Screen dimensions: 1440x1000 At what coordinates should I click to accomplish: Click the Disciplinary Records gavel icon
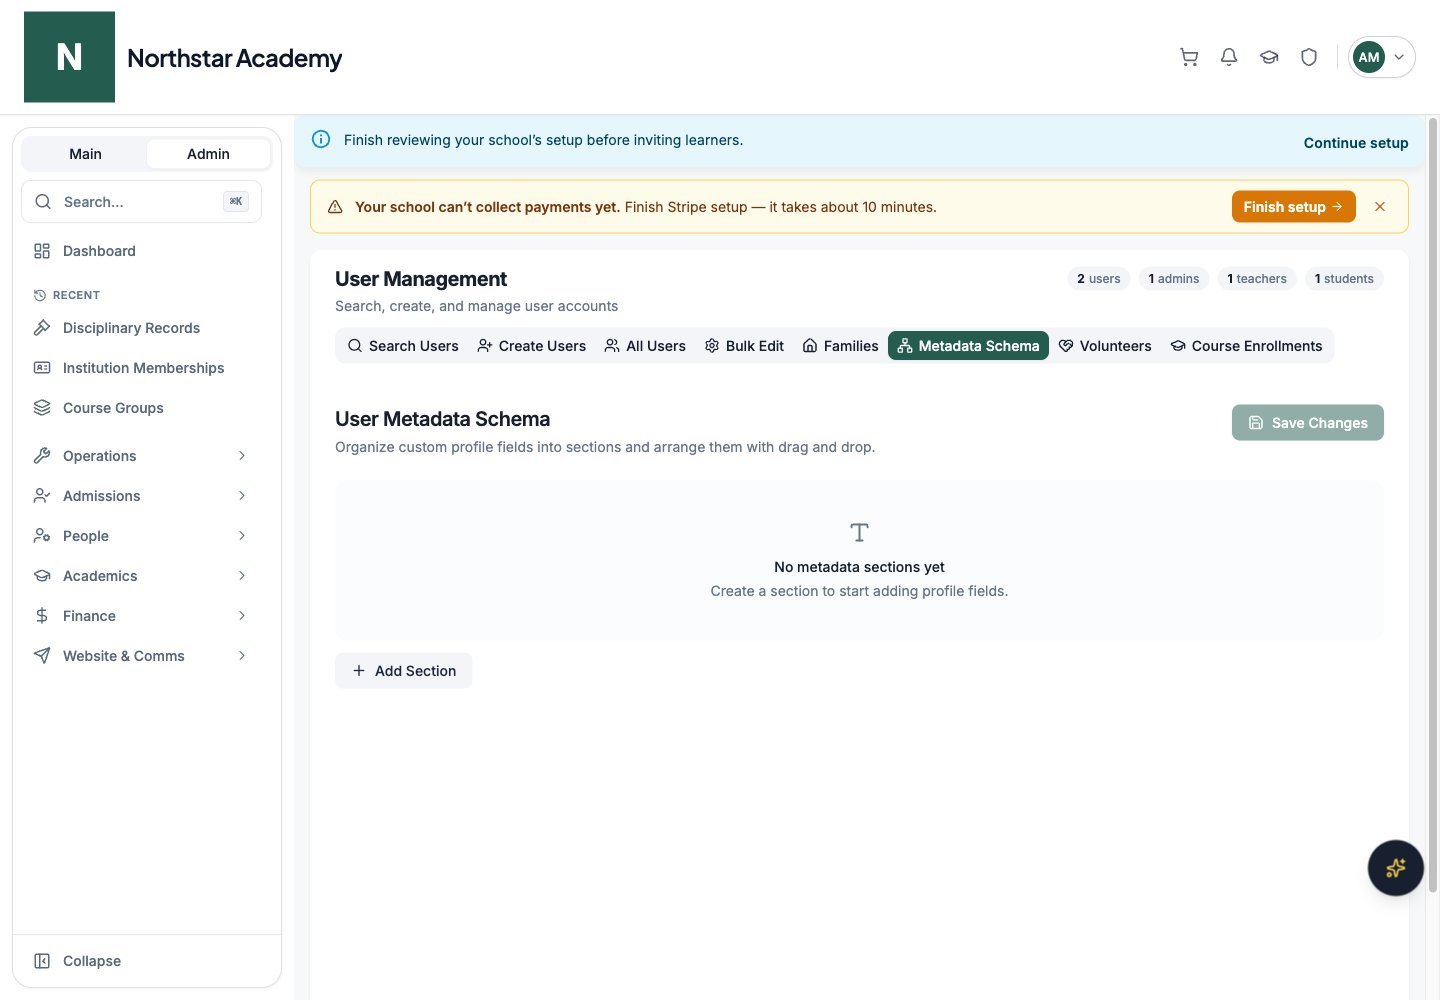[42, 328]
